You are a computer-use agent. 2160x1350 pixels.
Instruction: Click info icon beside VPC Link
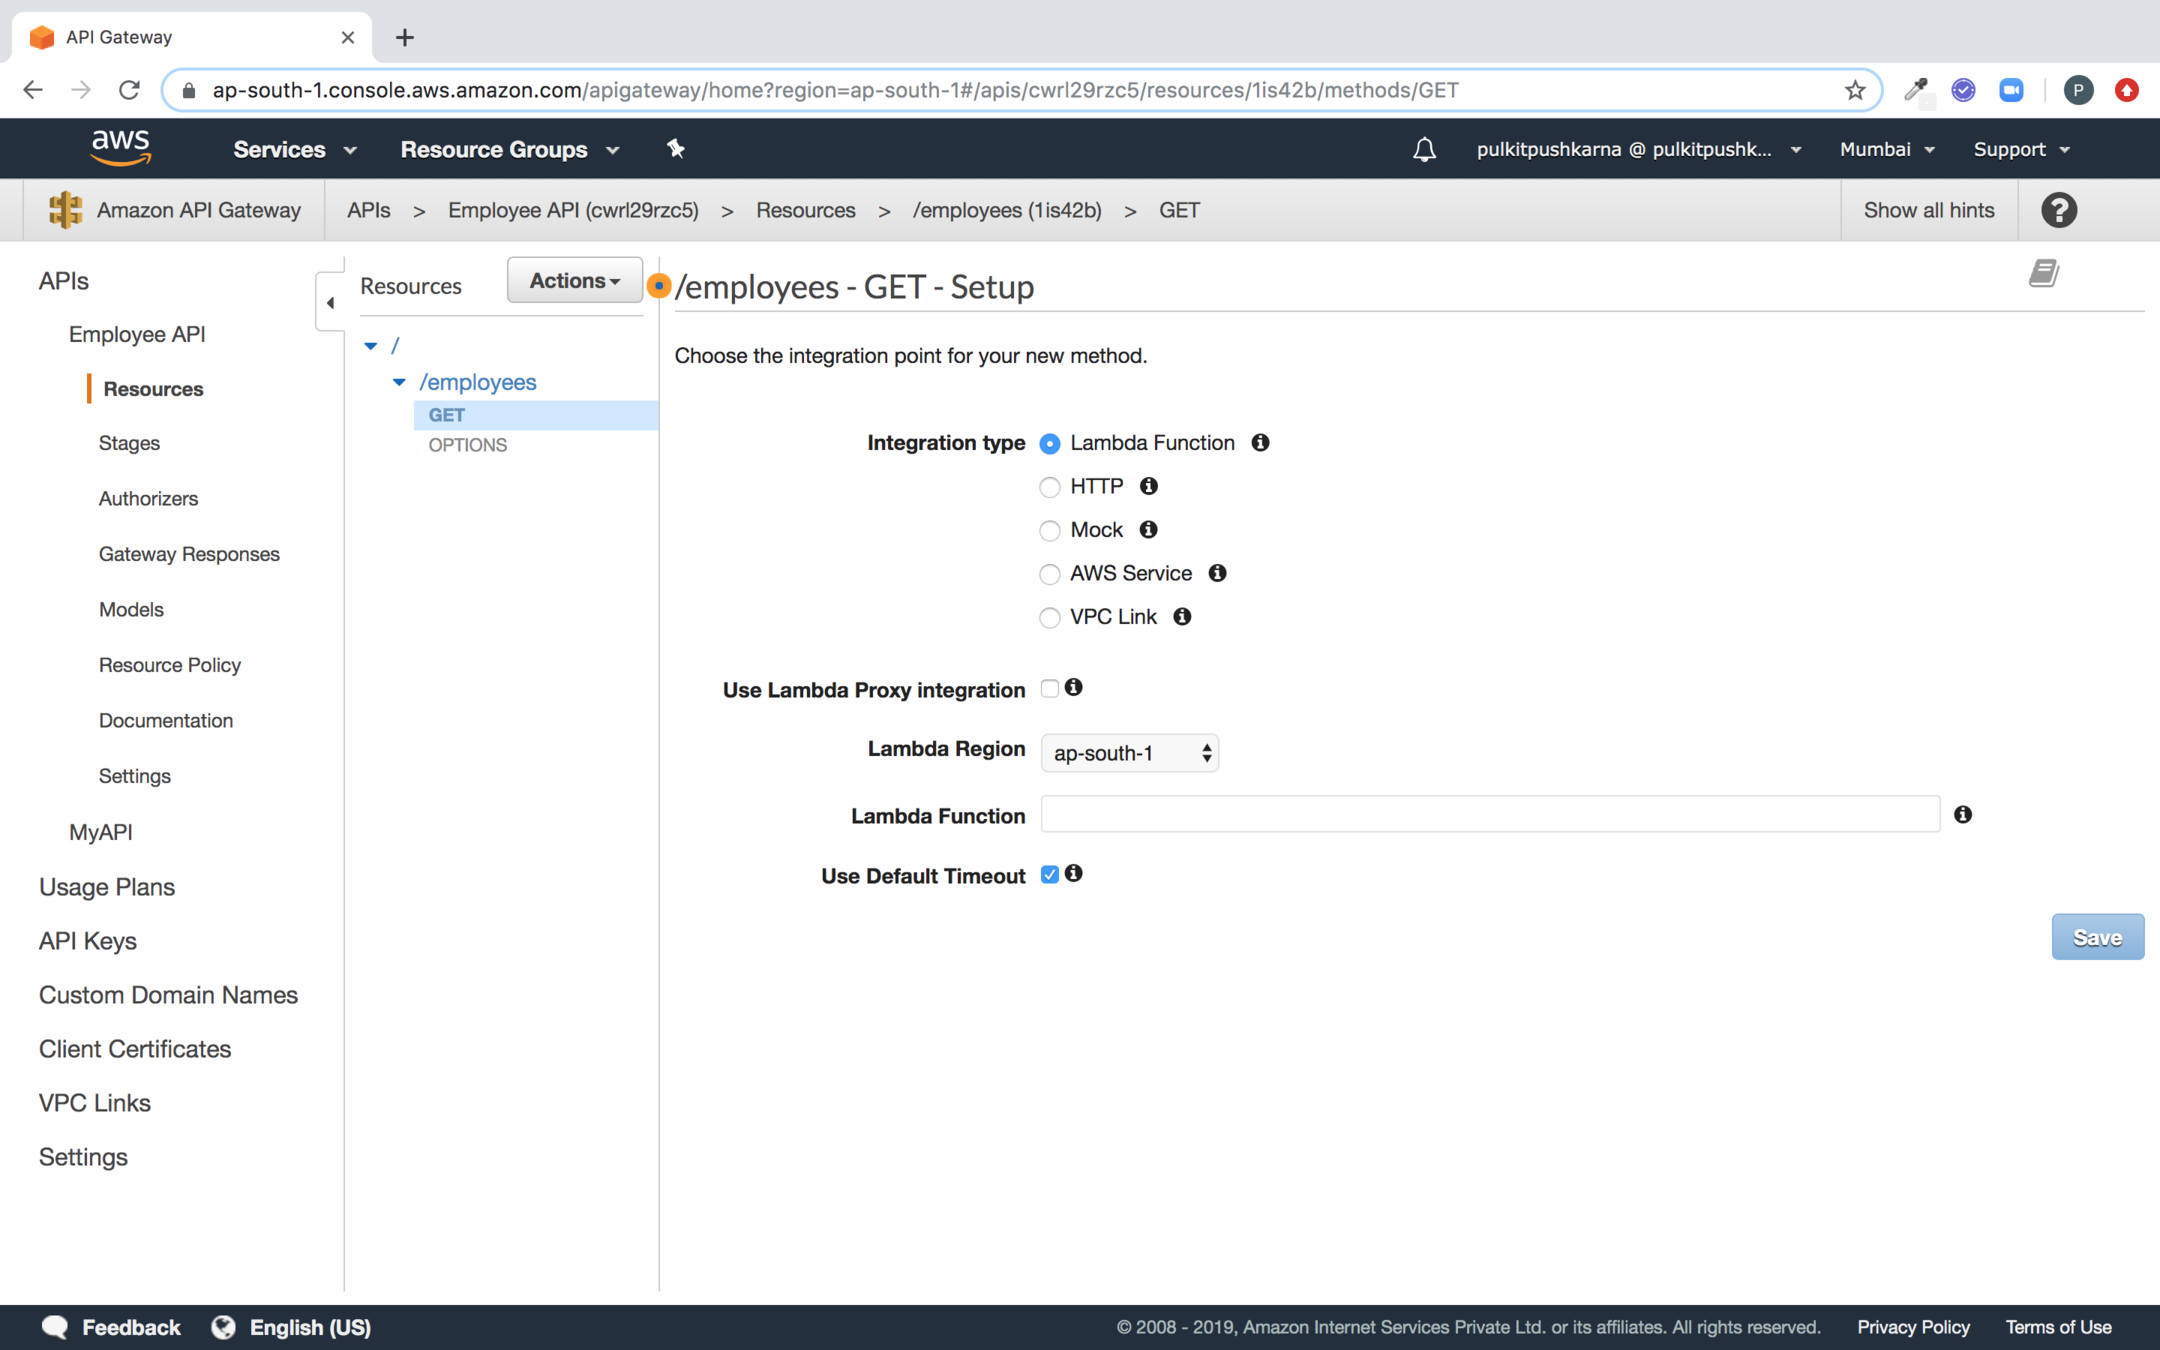1182,617
